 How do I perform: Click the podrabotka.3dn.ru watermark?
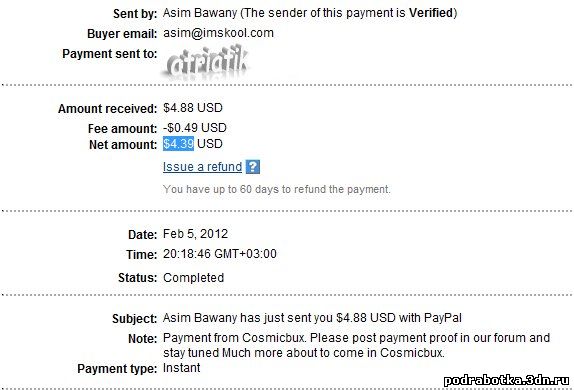tap(507, 381)
